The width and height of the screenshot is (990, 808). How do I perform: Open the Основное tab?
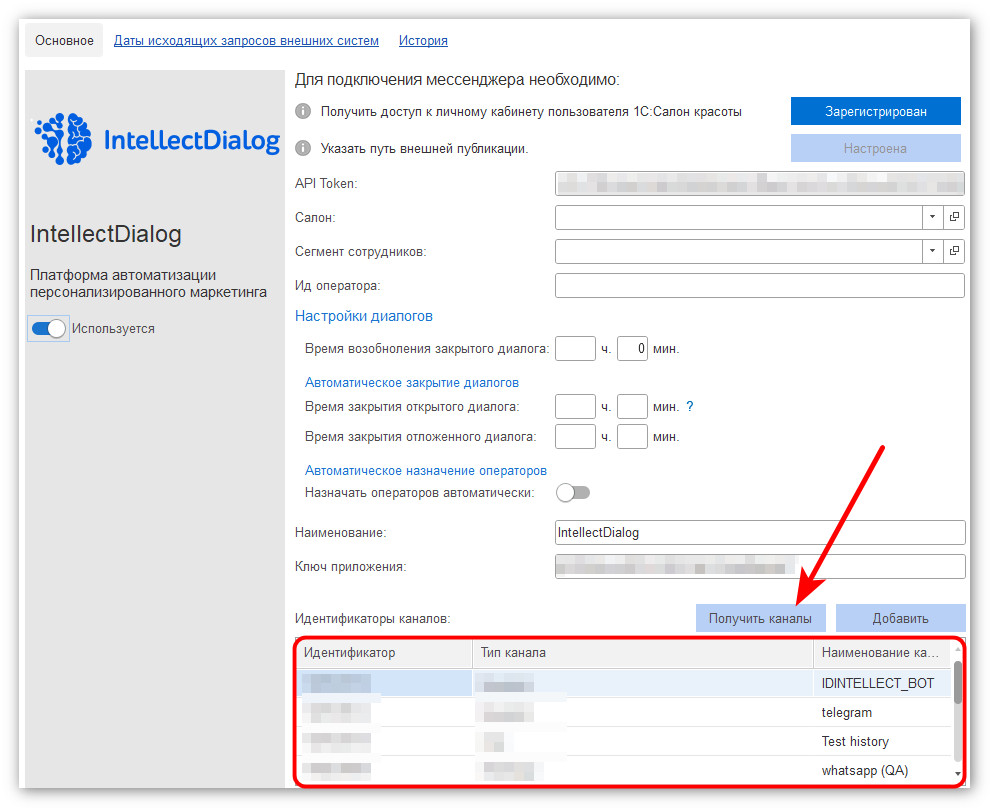64,40
